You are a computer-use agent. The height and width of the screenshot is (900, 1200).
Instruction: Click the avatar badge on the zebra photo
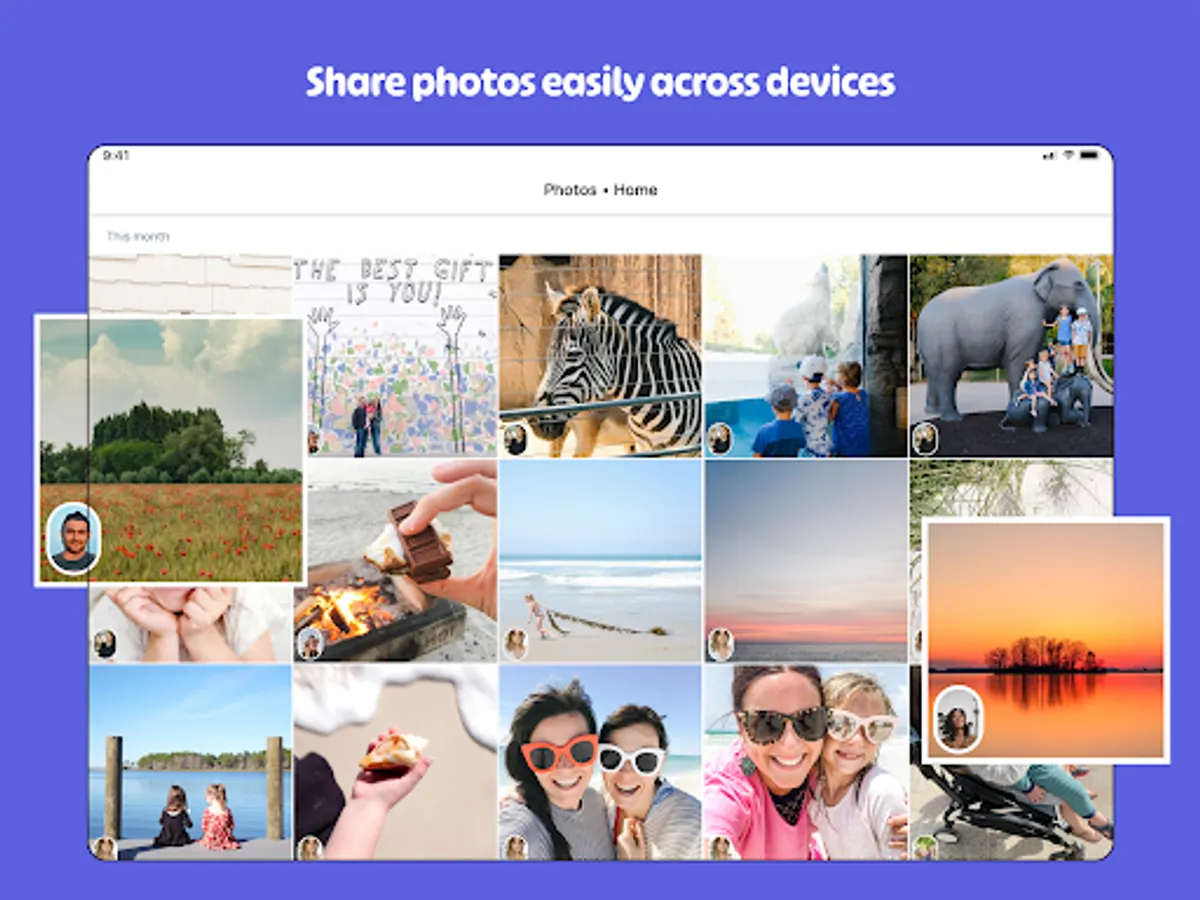[515, 439]
